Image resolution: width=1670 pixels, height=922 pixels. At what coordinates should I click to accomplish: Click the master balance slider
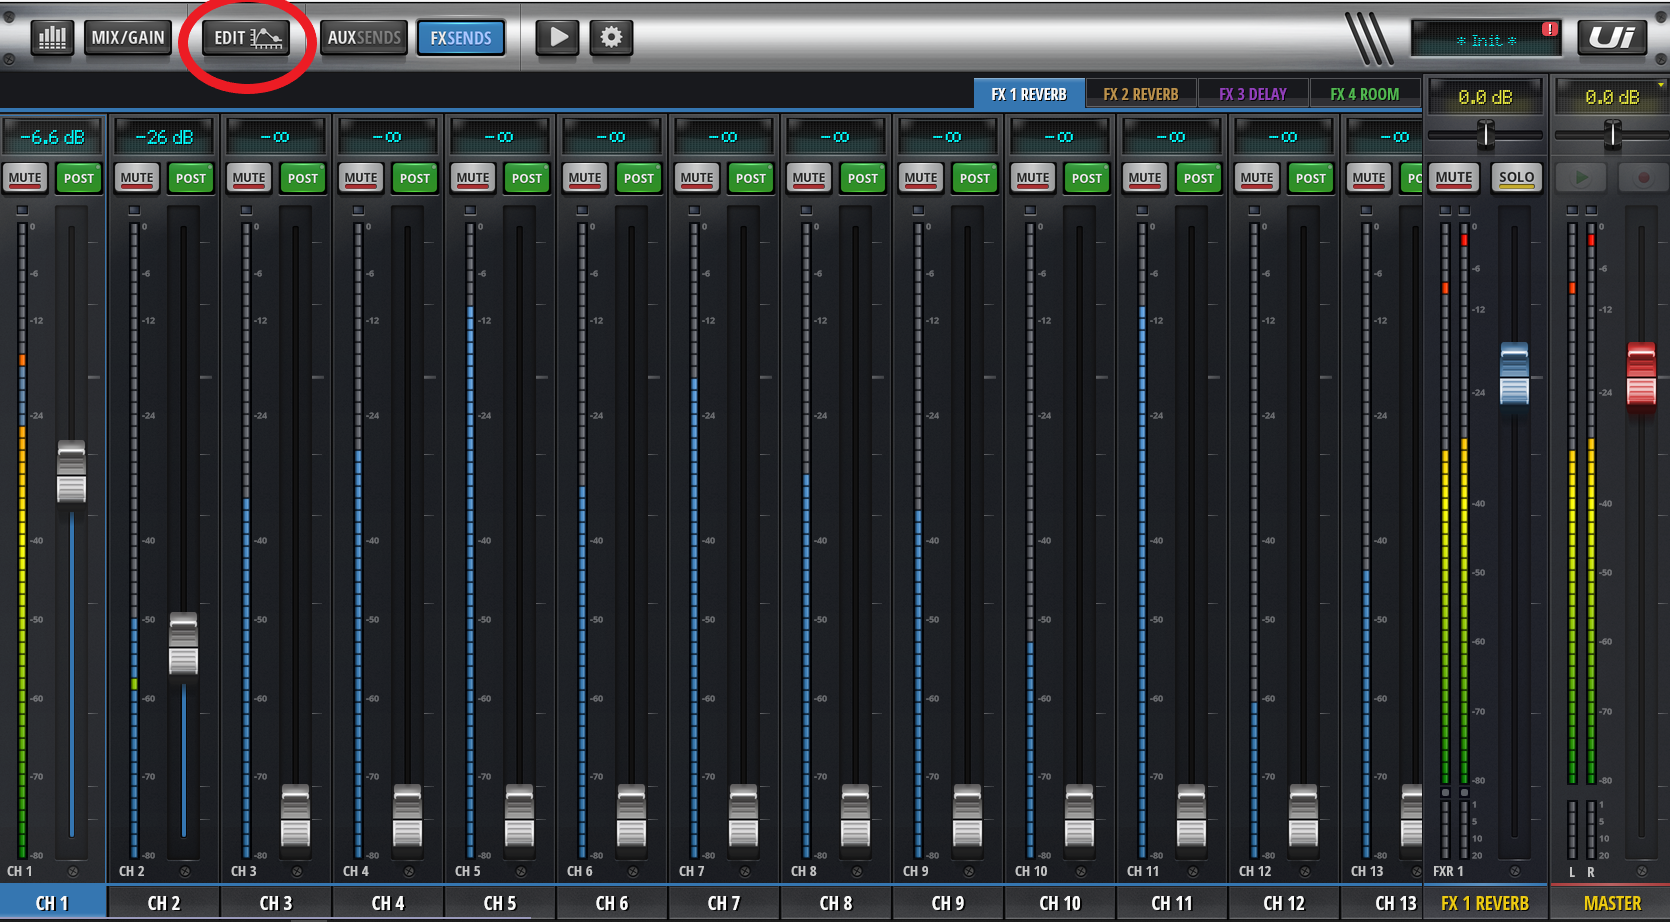coord(1612,134)
